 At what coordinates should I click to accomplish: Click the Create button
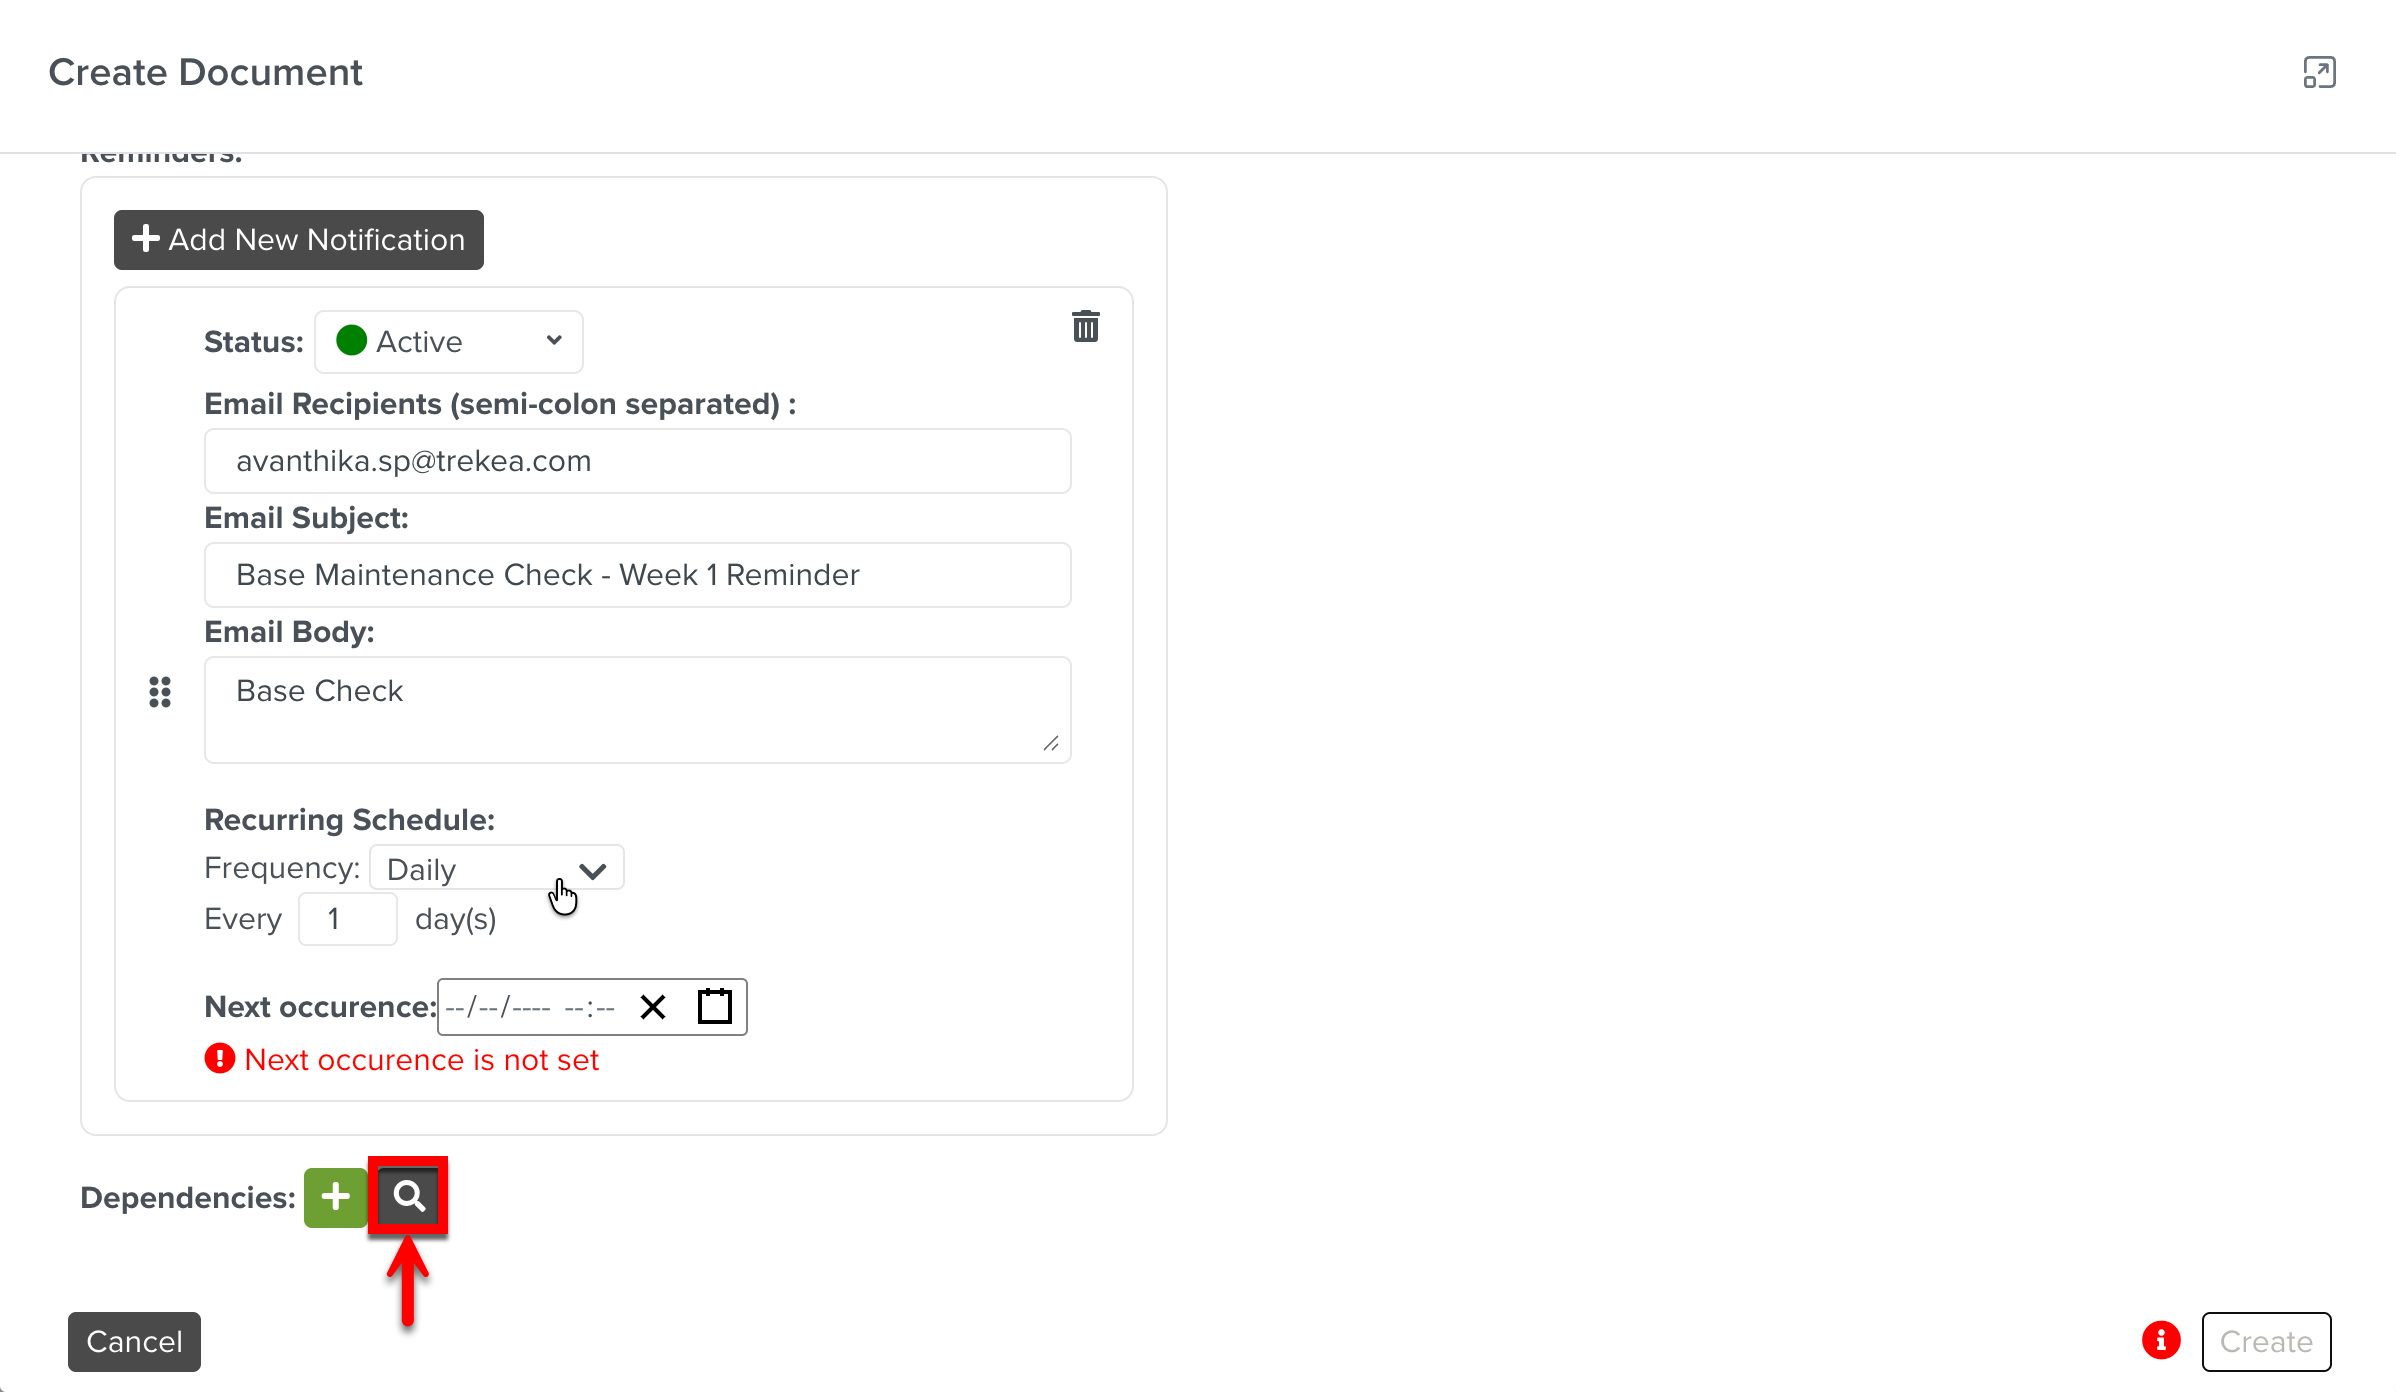tap(2266, 1342)
